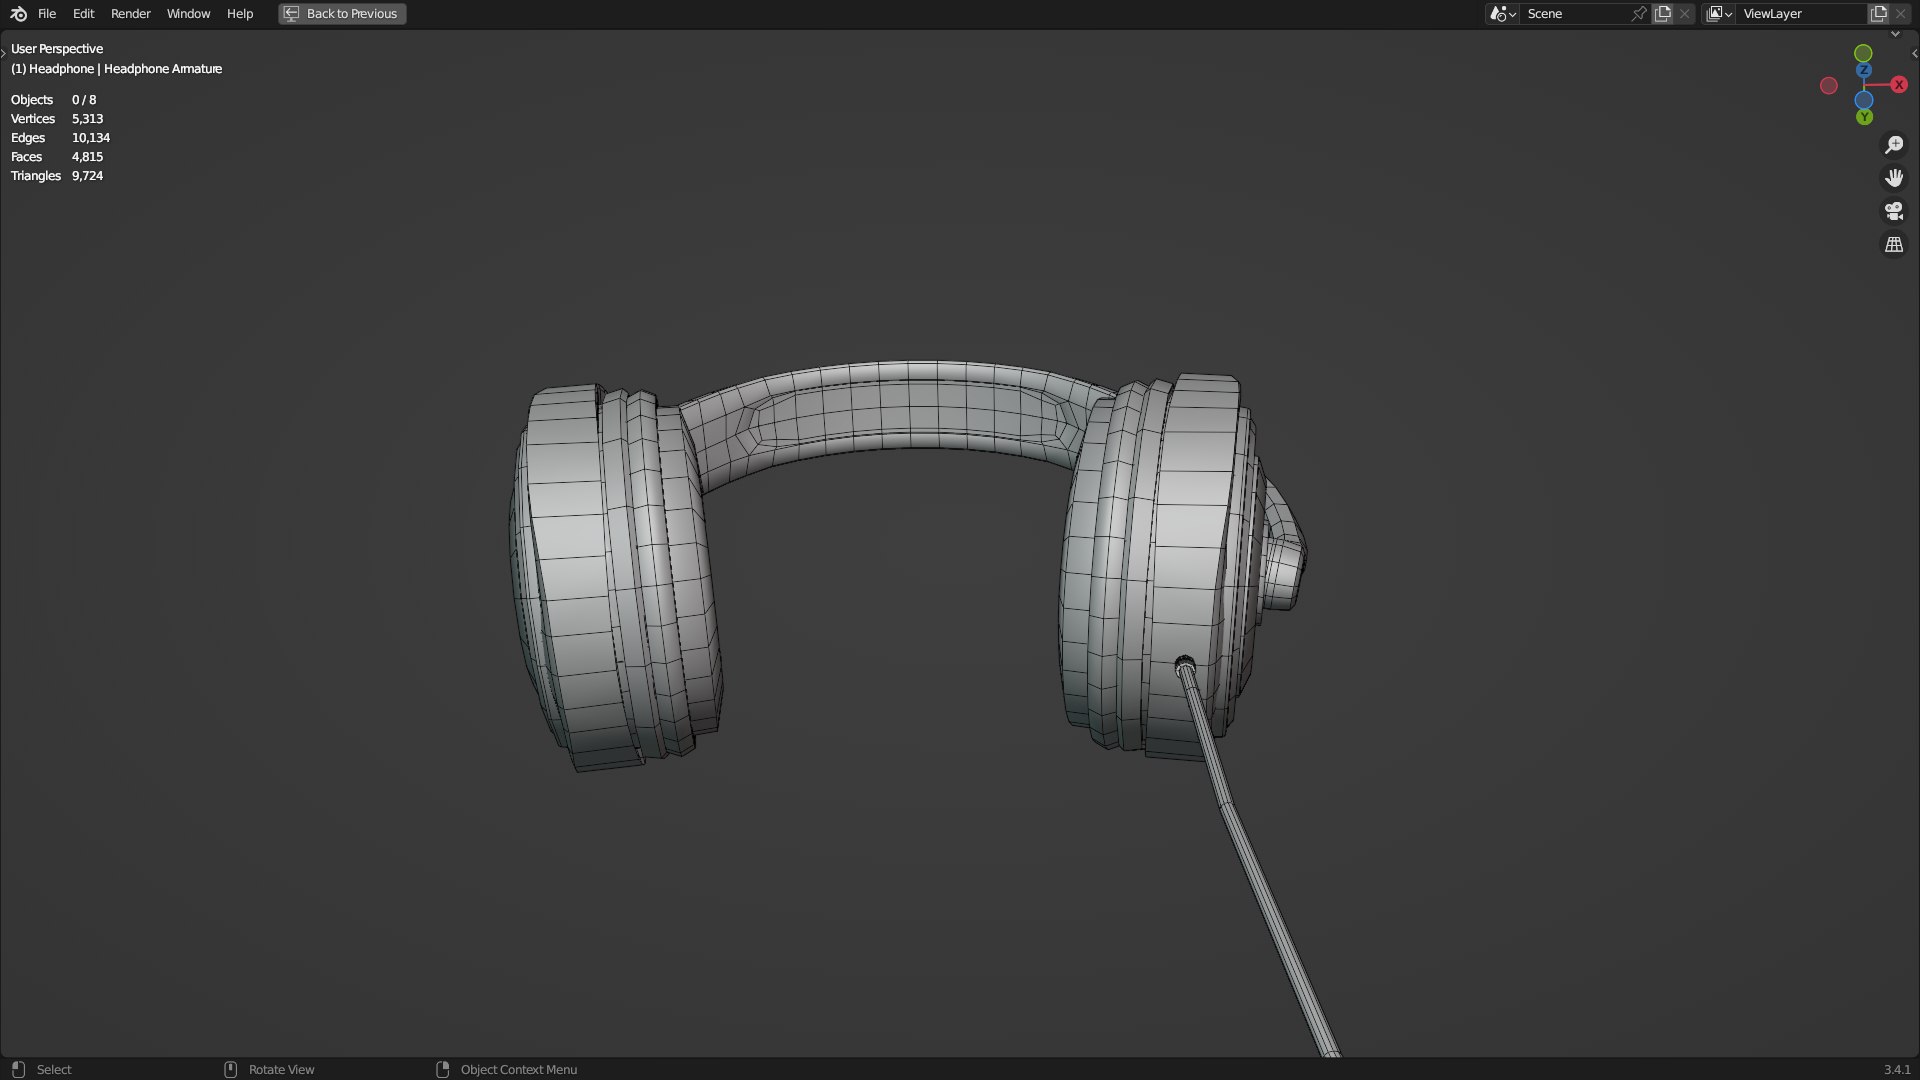
Task: Click the Rotate View hint in status bar
Action: point(281,1070)
